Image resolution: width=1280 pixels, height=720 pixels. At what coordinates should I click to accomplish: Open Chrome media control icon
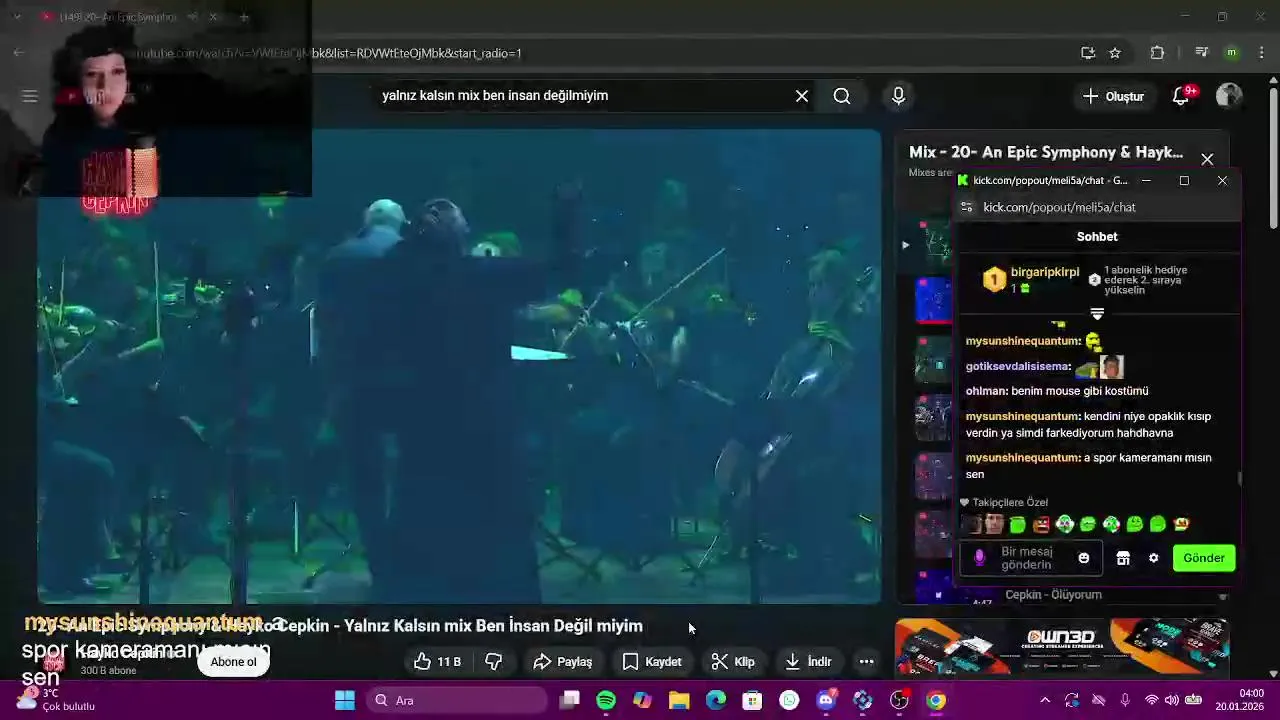(x=1202, y=53)
